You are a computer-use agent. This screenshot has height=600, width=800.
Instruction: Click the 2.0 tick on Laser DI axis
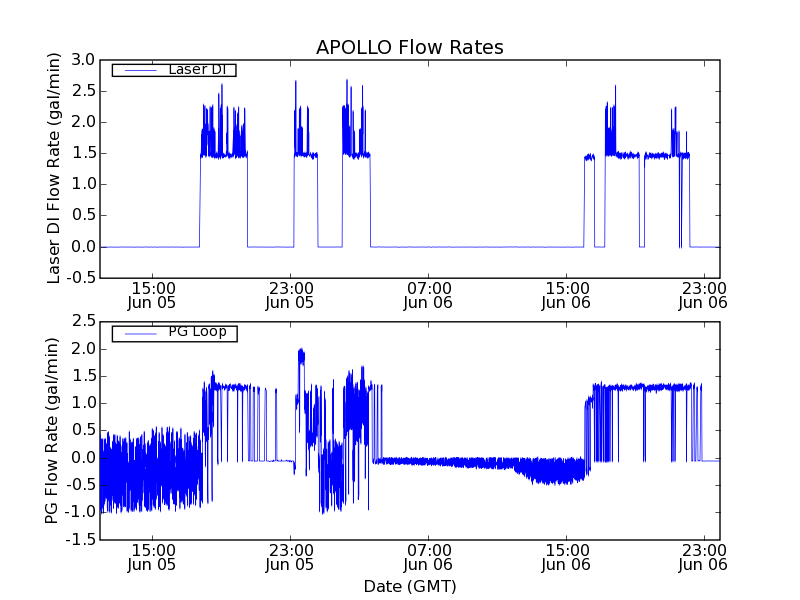click(x=83, y=122)
